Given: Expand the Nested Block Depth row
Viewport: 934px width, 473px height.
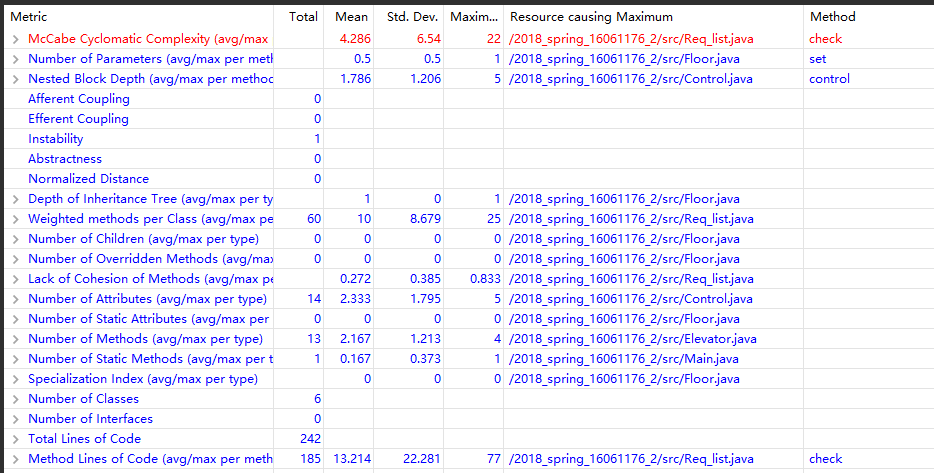Looking at the screenshot, I should [15, 79].
